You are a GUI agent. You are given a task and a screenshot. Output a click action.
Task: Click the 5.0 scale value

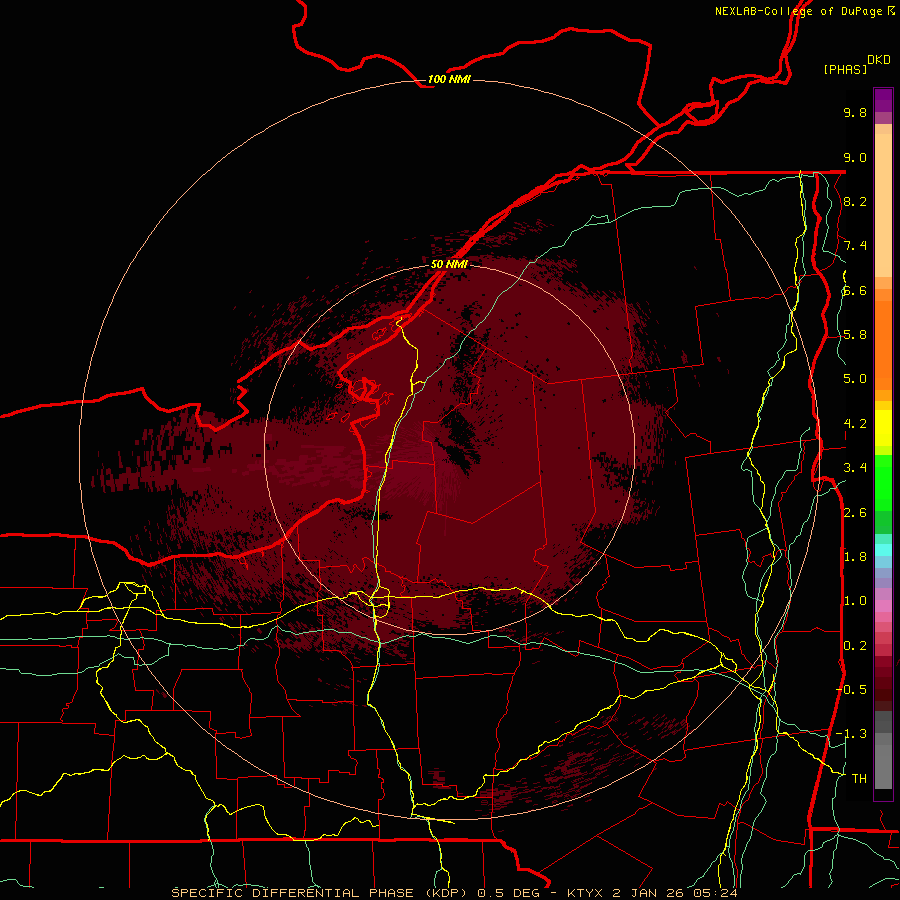pos(855,379)
